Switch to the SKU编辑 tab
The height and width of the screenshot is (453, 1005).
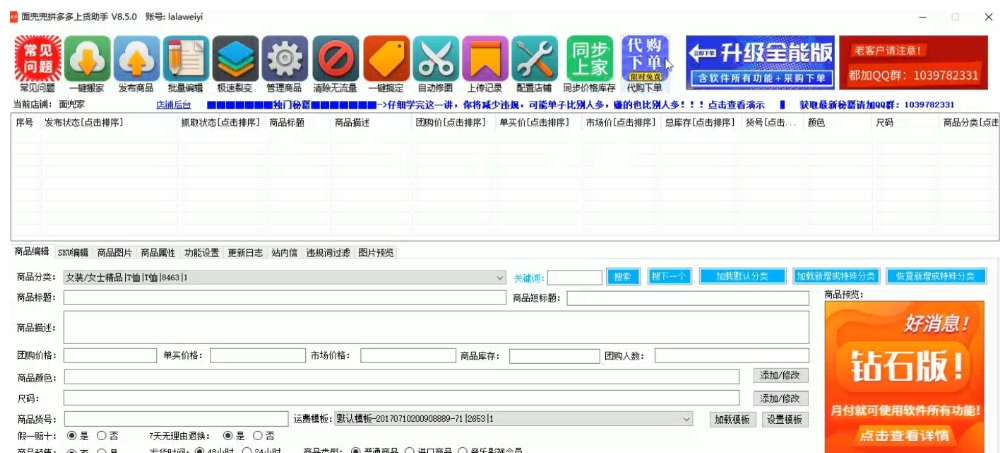[73, 252]
